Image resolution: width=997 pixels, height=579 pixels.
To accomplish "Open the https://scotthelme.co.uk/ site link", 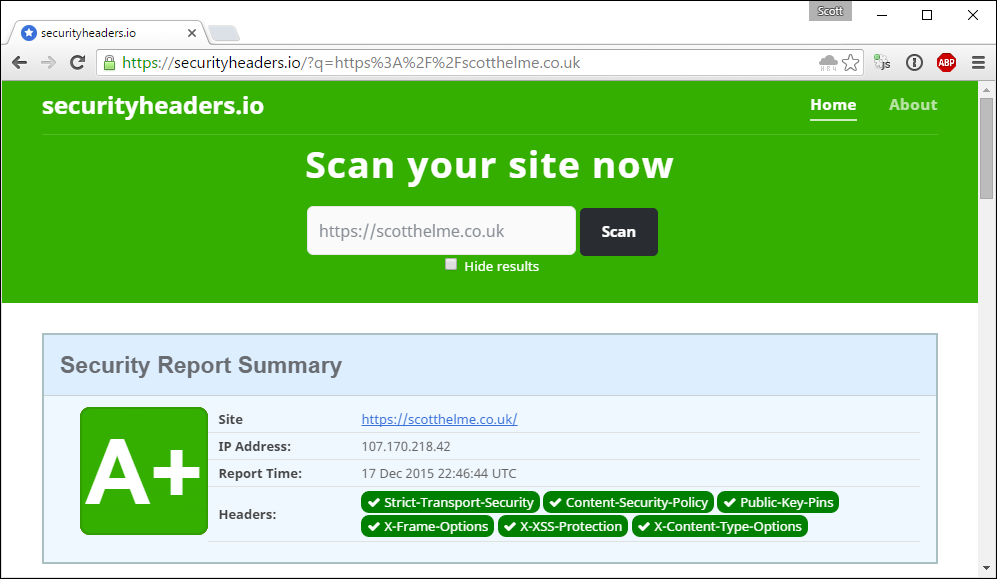I will (x=439, y=420).
